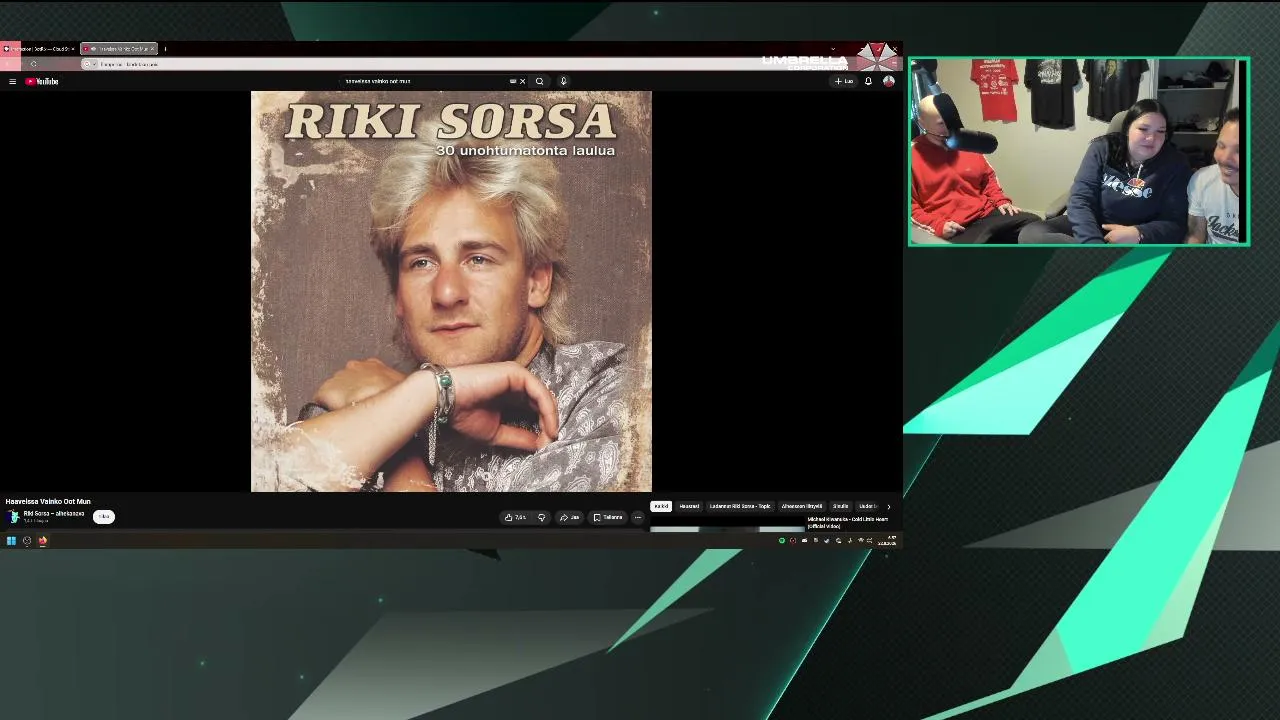Screen dimensions: 1280x720
Task: Open the taskbar clock and date
Action: coord(887,541)
